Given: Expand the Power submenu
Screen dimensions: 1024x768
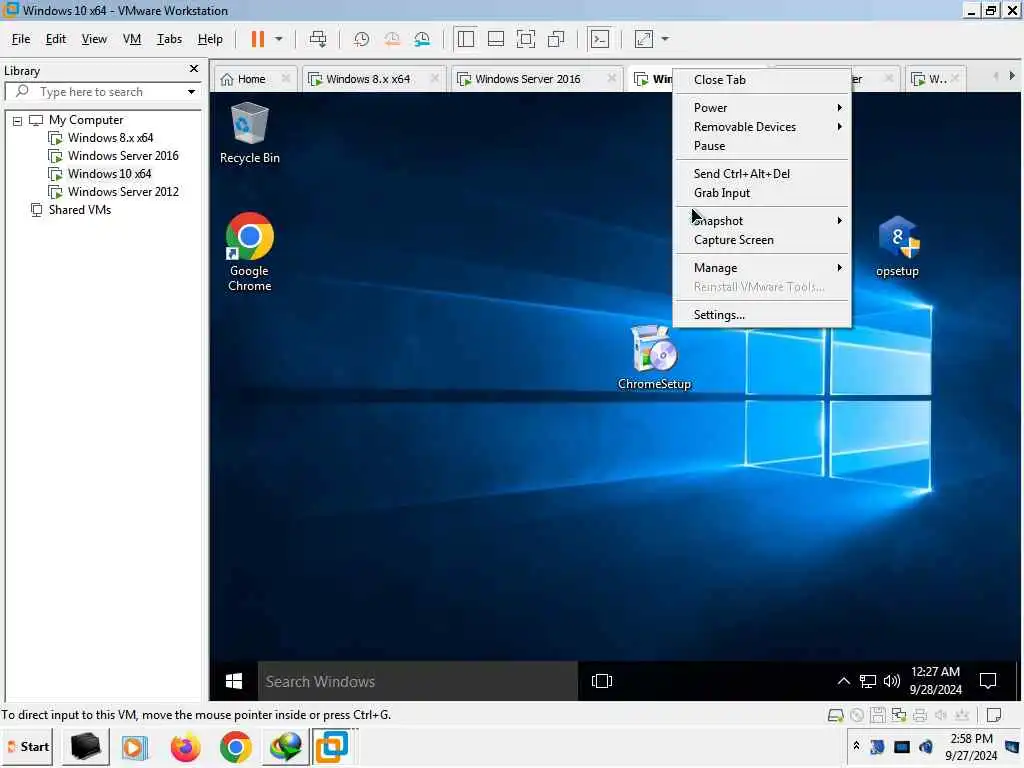Looking at the screenshot, I should 762,108.
